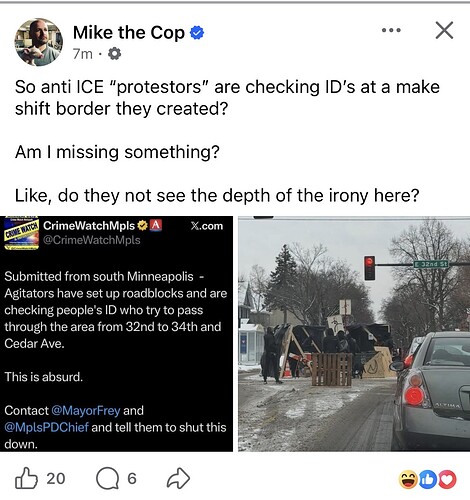The width and height of the screenshot is (470, 500).
Task: Open the Mike the Cop page name
Action: point(129,33)
